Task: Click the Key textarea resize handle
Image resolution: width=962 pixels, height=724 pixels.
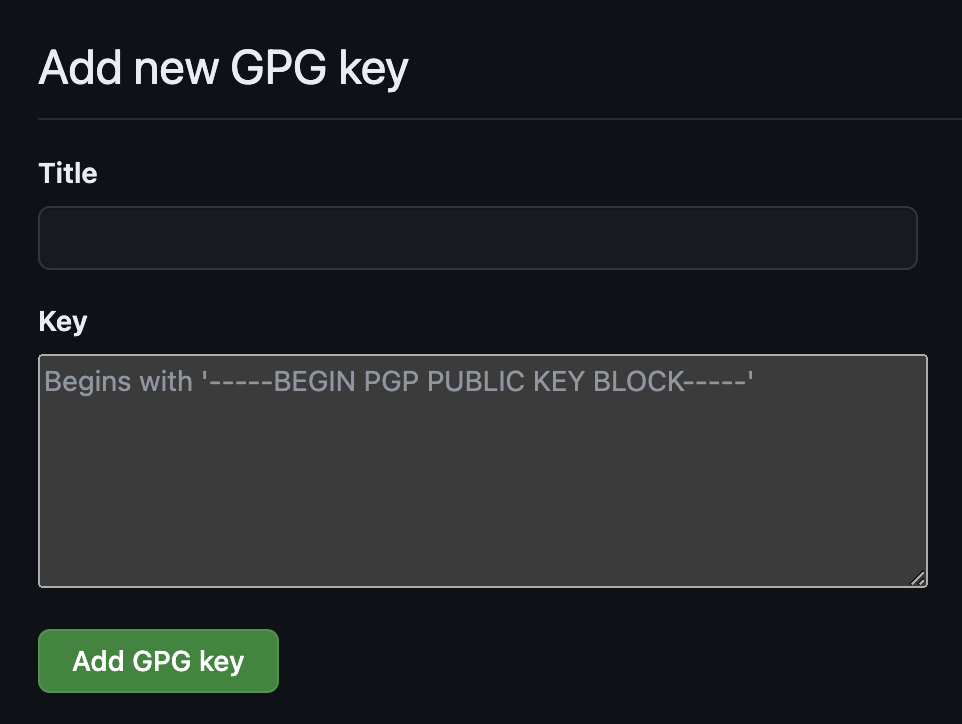Action: pyautogui.click(x=918, y=578)
